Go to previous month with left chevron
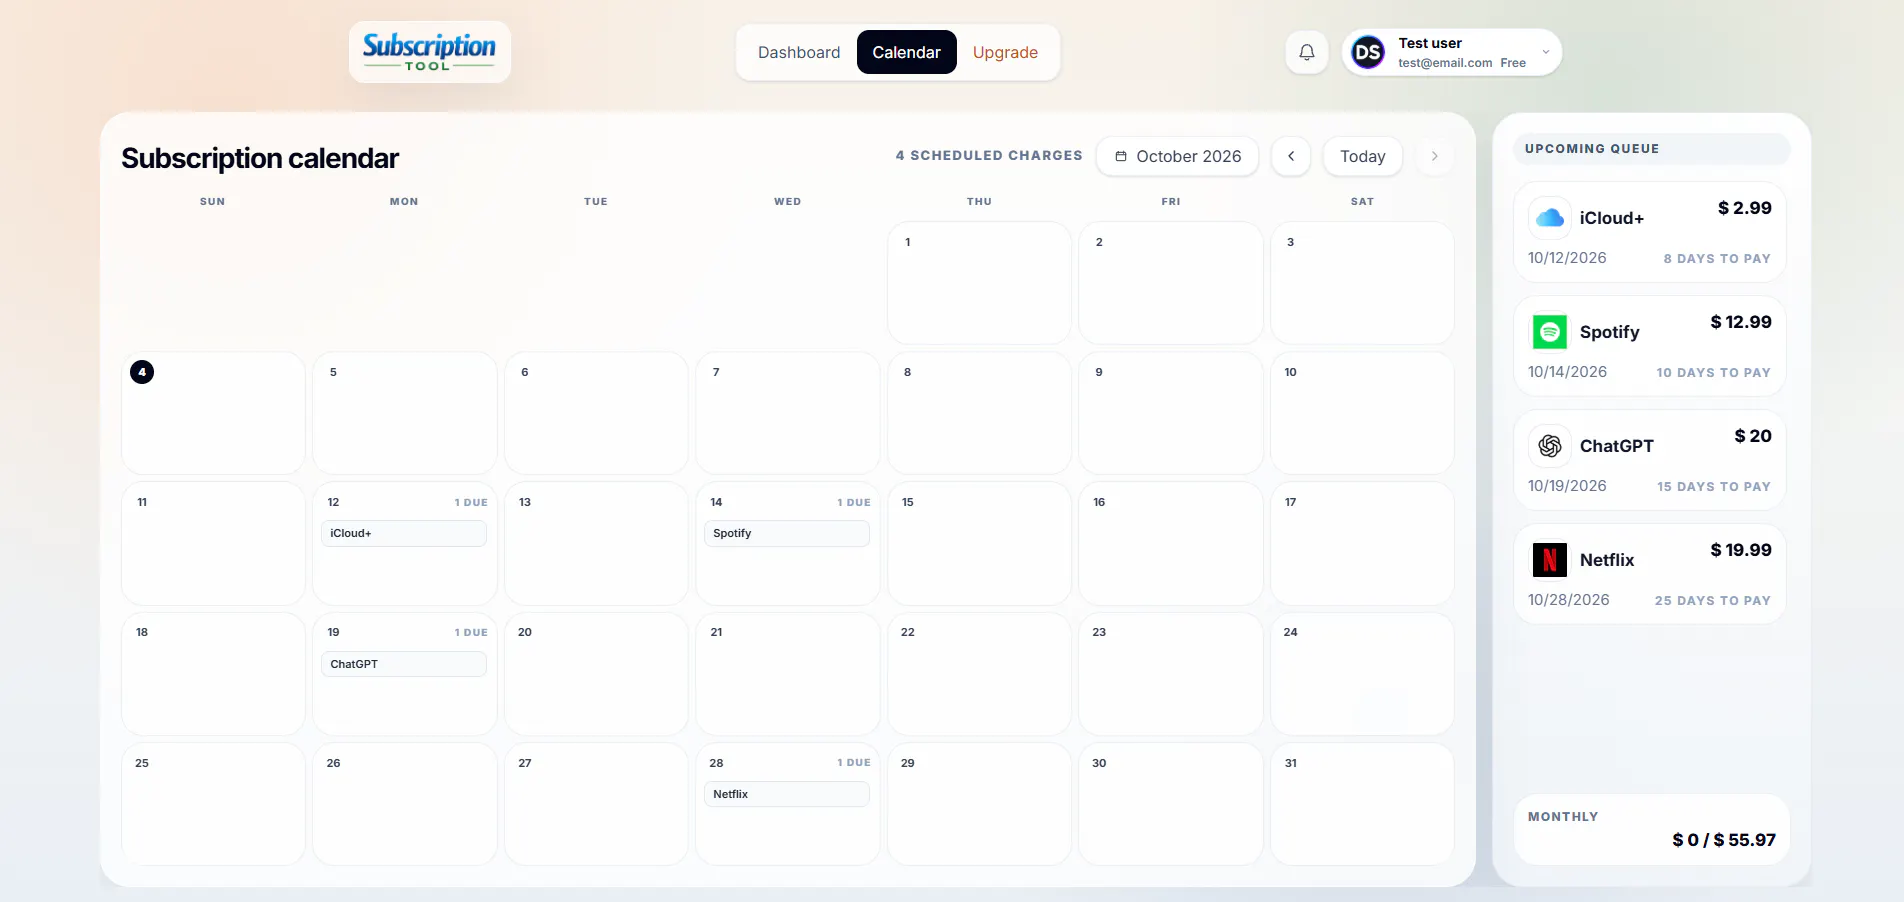This screenshot has width=1904, height=902. (x=1291, y=156)
